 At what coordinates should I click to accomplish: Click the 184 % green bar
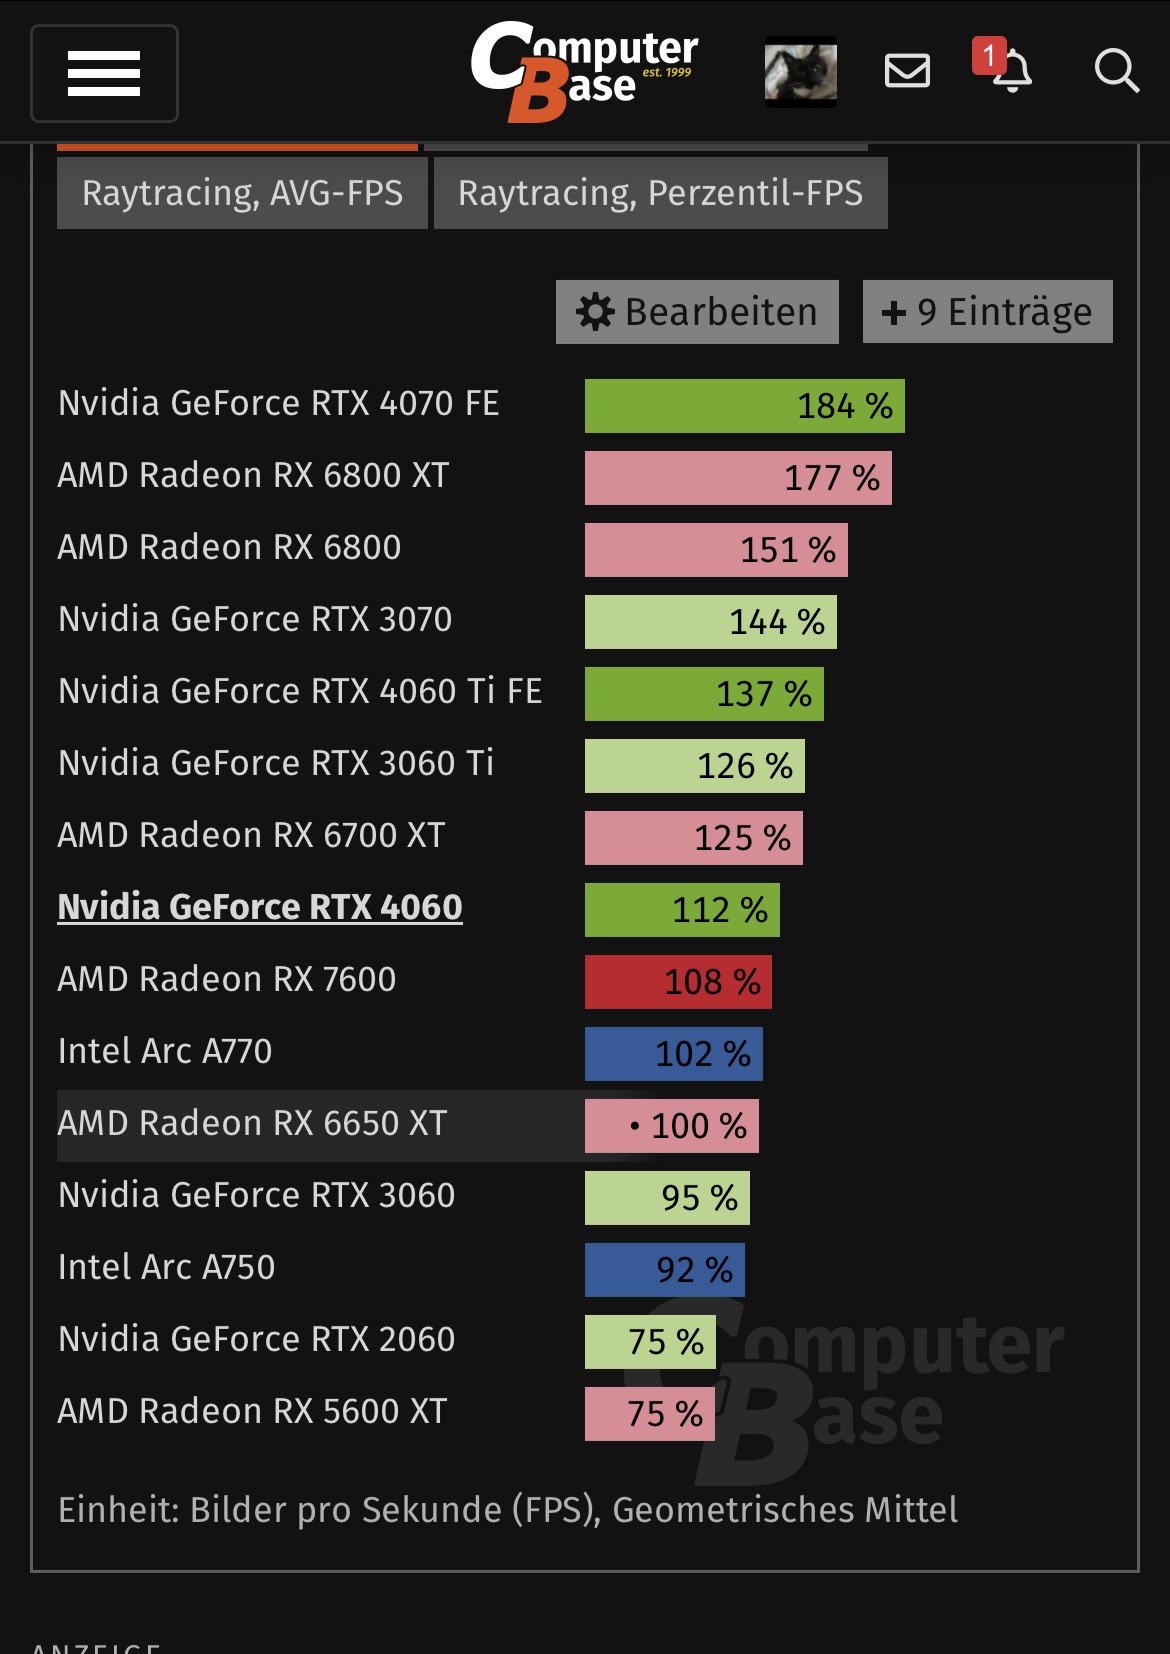[745, 406]
